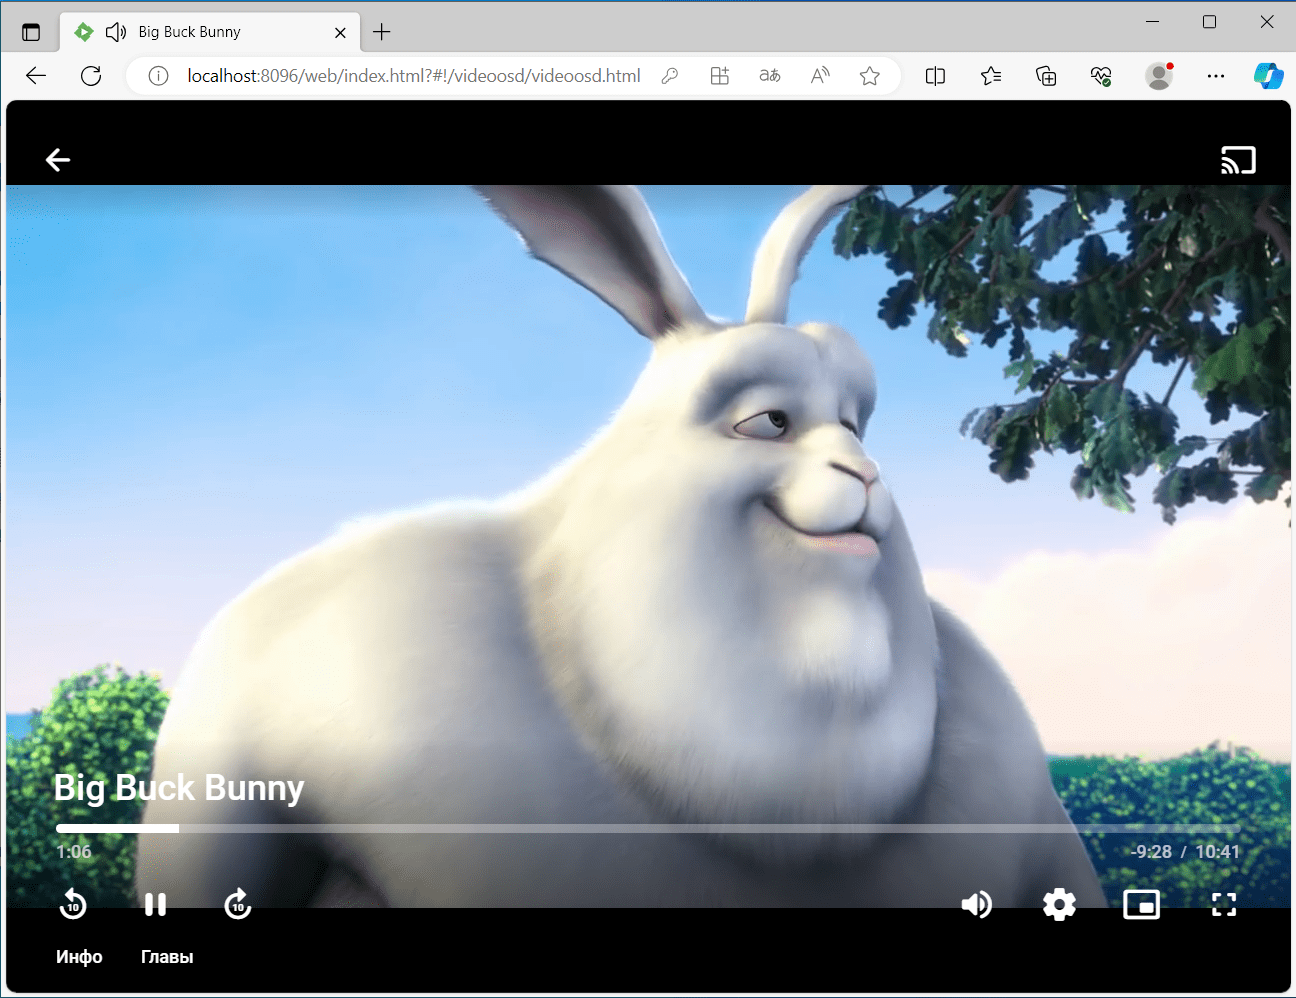Refresh the browser page
Viewport: 1296px width, 998px height.
point(91,76)
